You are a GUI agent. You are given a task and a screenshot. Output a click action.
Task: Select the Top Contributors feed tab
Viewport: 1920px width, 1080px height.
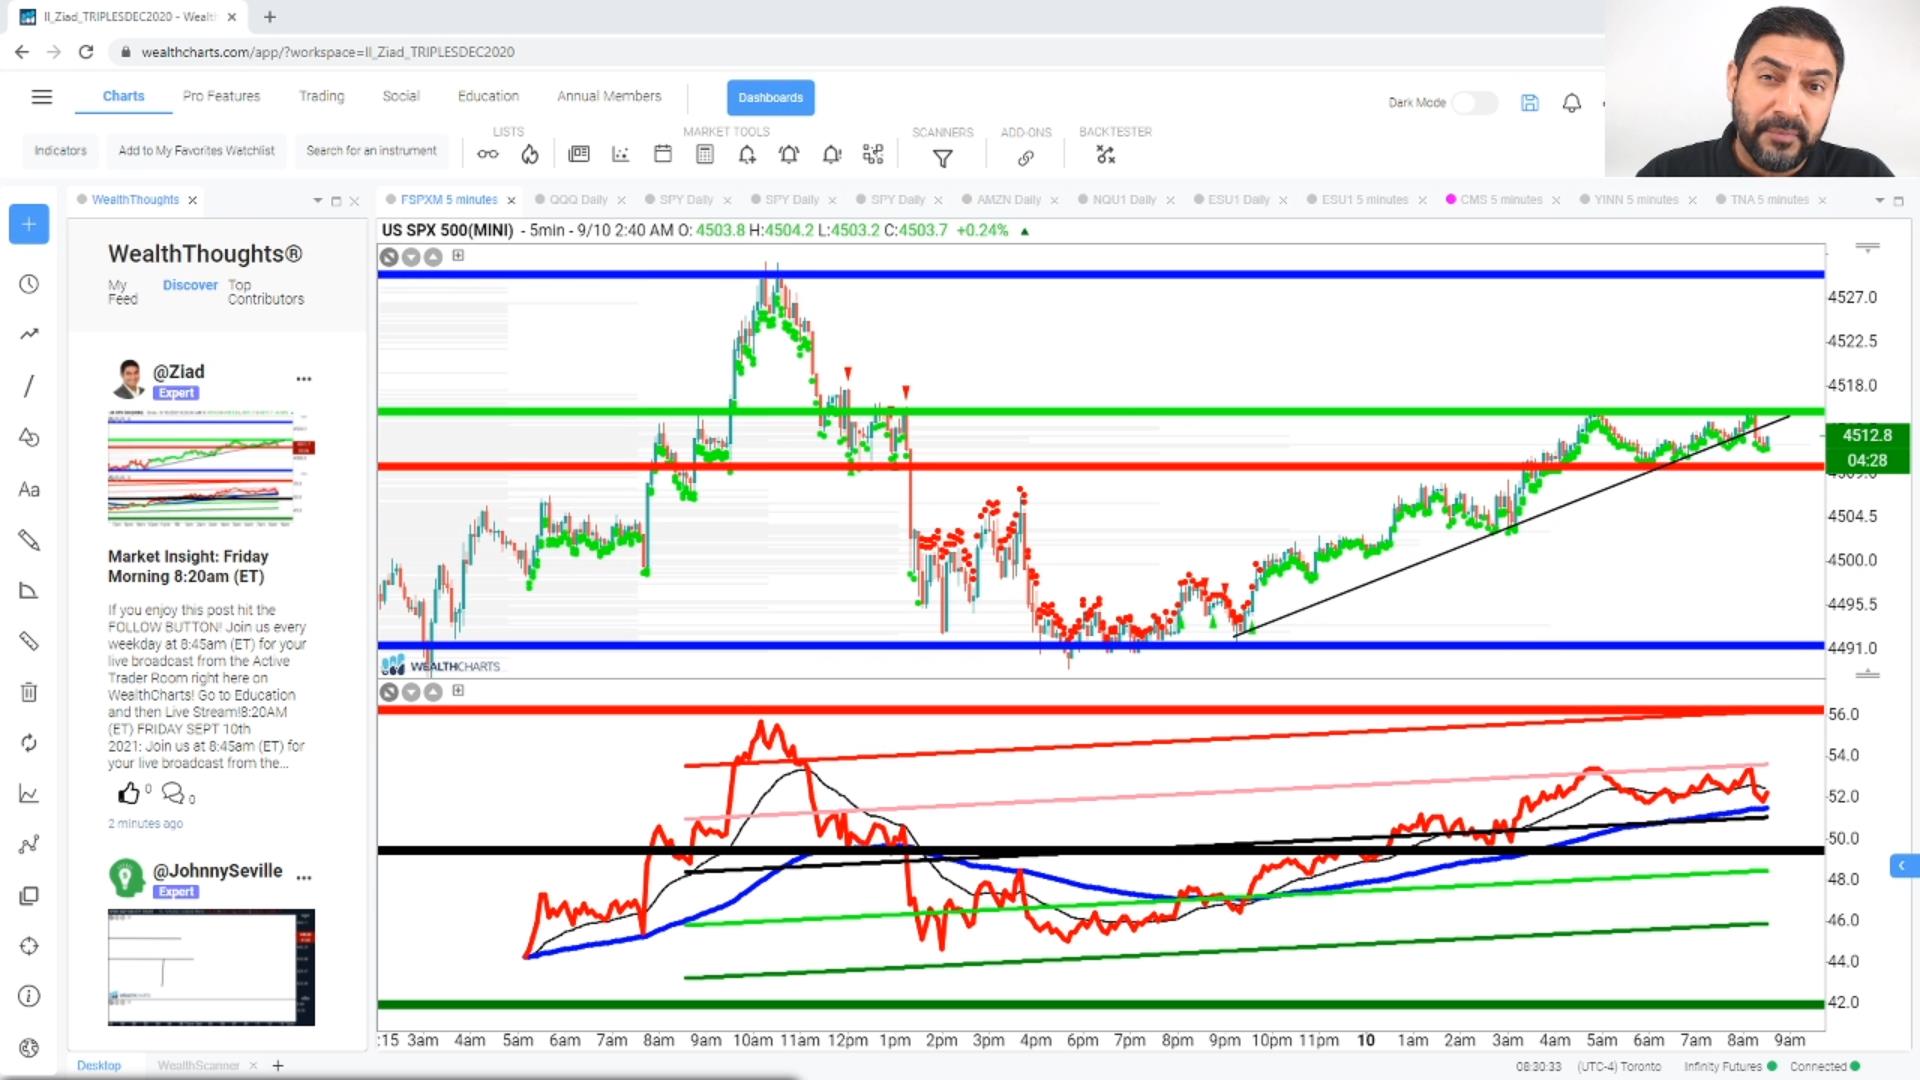point(265,292)
